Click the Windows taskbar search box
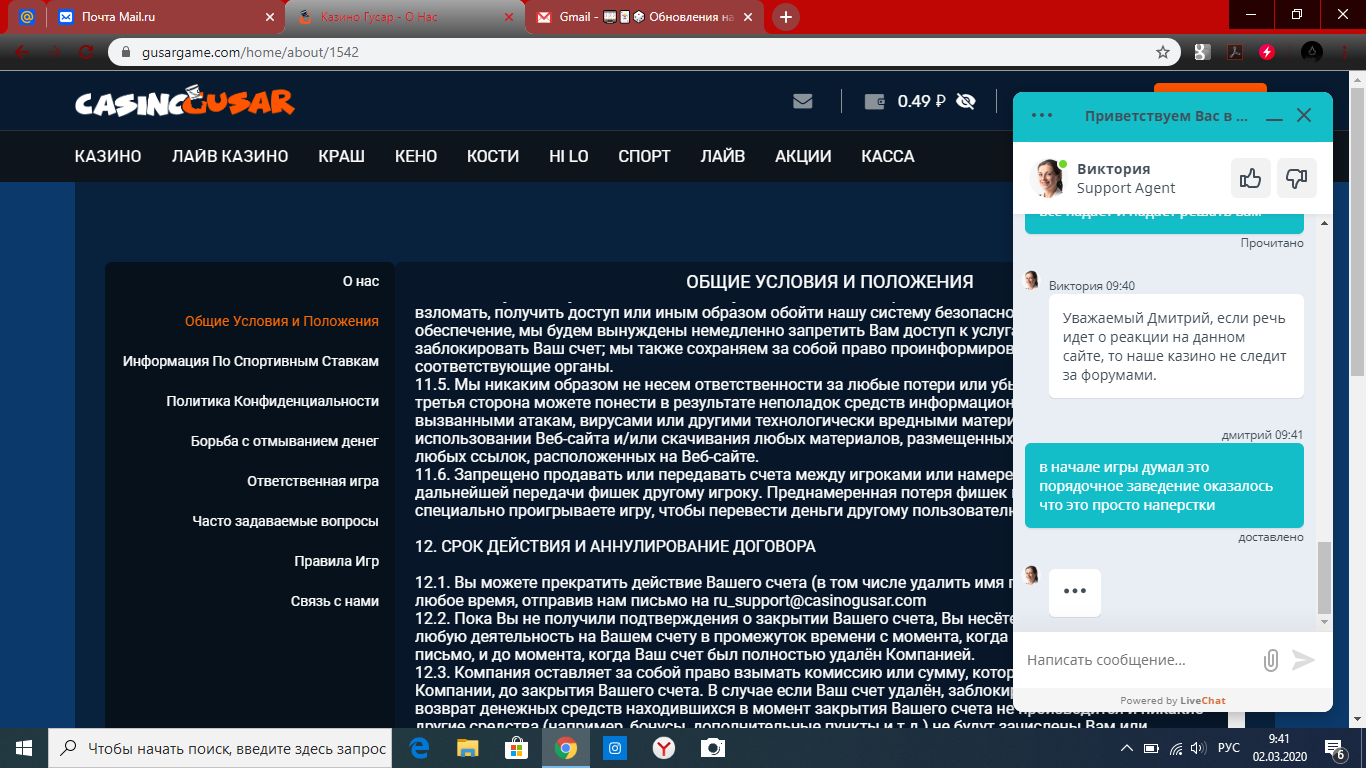 (x=220, y=748)
